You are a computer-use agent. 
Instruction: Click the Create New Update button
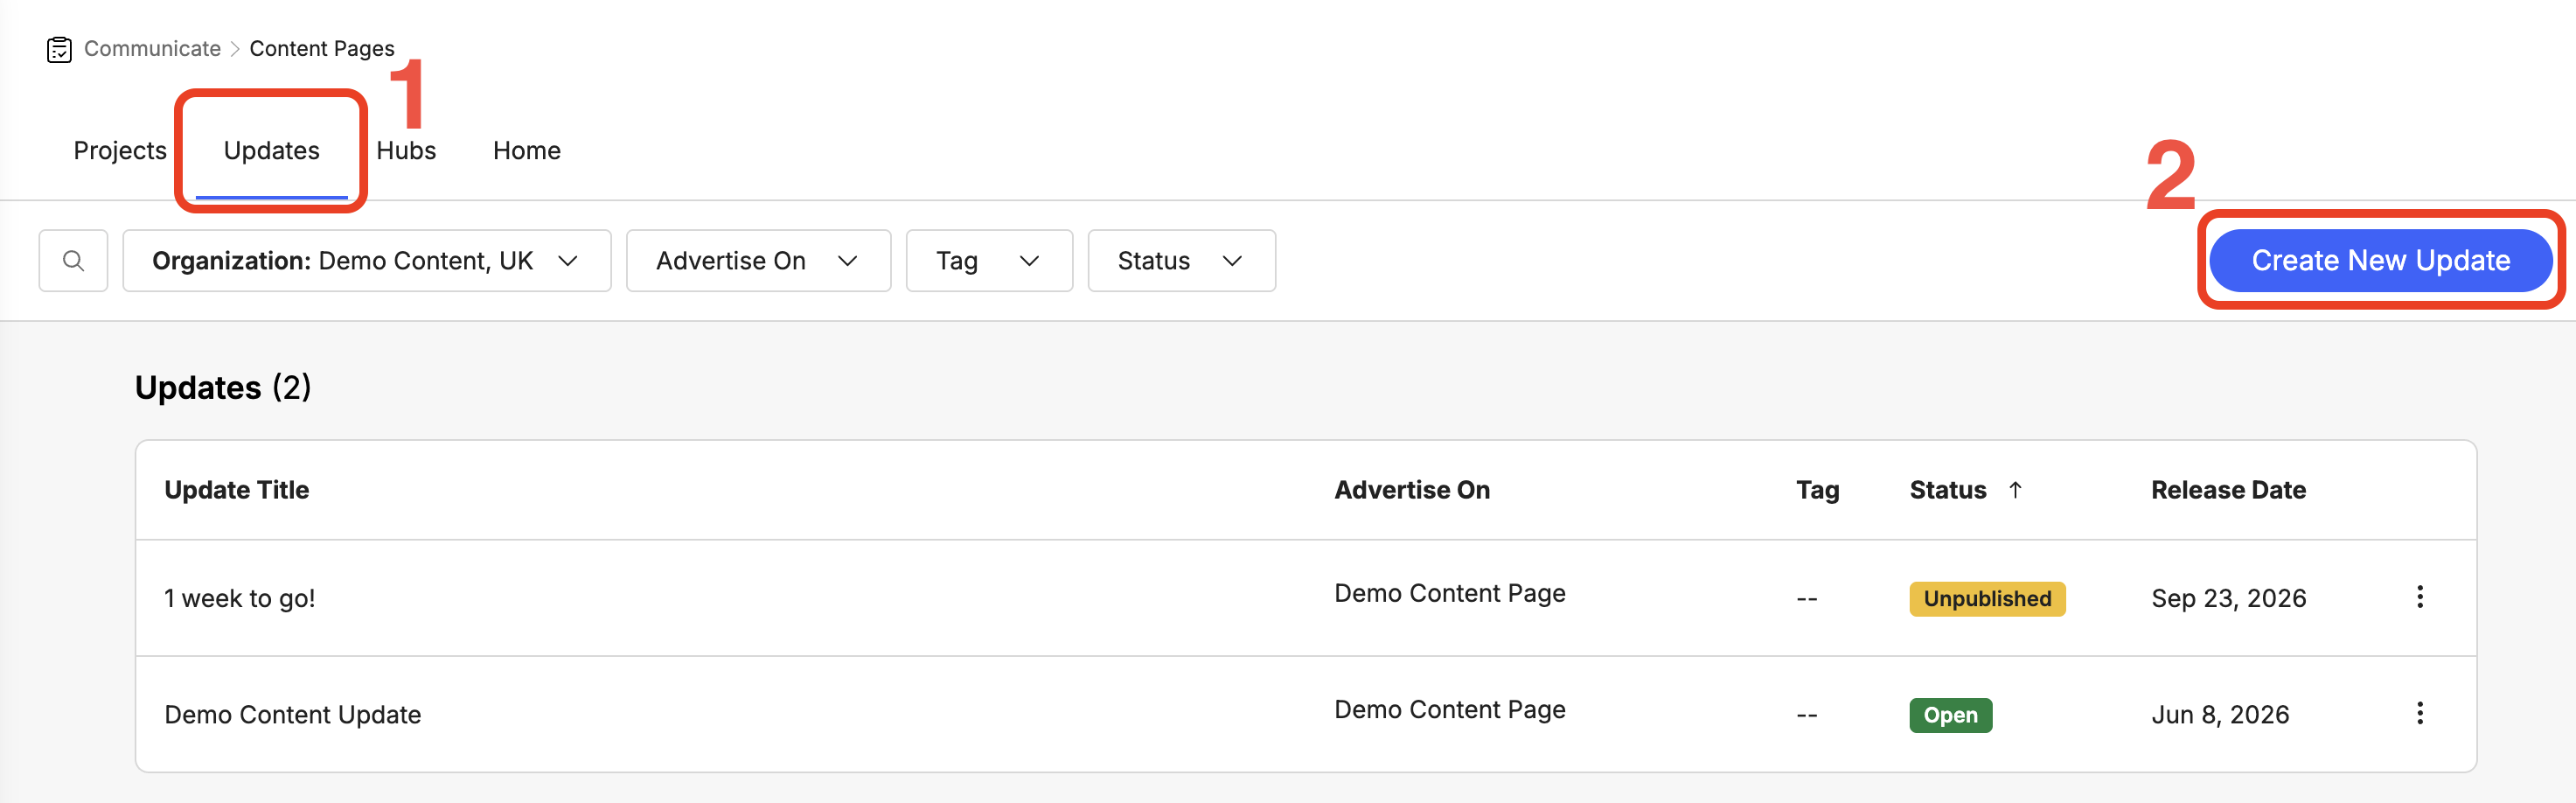2380,261
